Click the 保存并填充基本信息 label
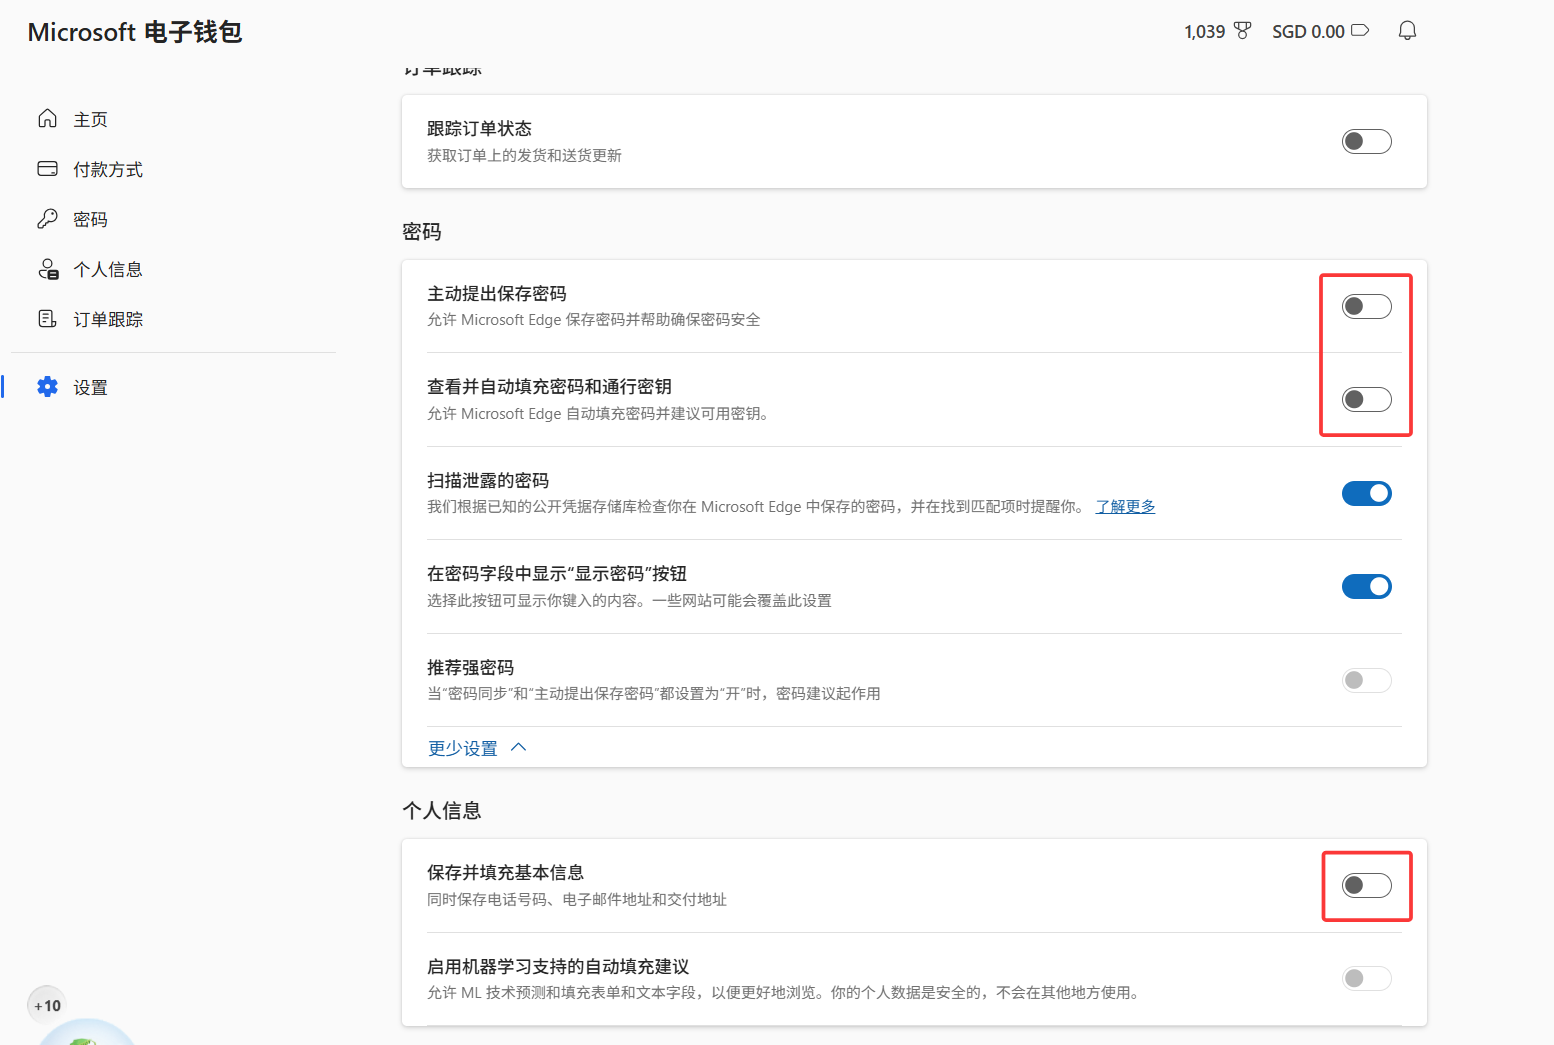1554x1045 pixels. 505,872
